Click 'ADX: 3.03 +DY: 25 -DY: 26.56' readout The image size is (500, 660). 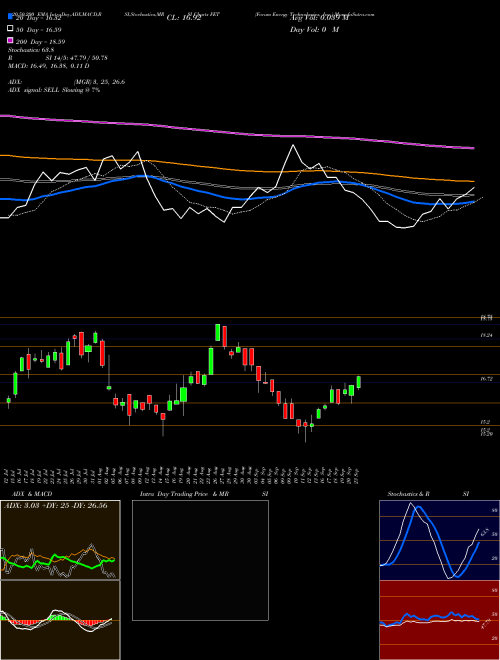pos(55,506)
